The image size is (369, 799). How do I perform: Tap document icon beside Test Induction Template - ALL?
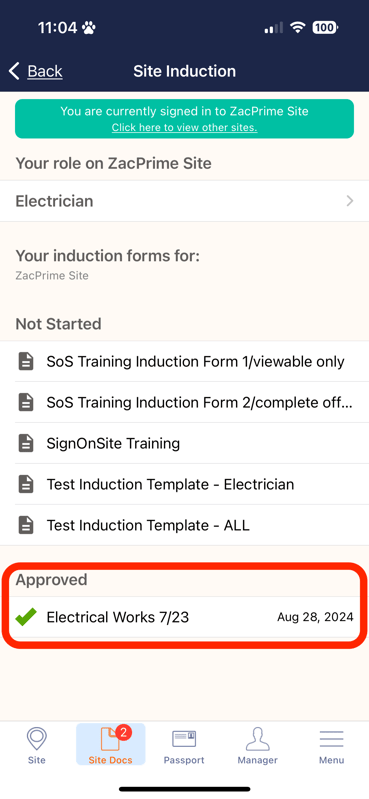click(26, 525)
